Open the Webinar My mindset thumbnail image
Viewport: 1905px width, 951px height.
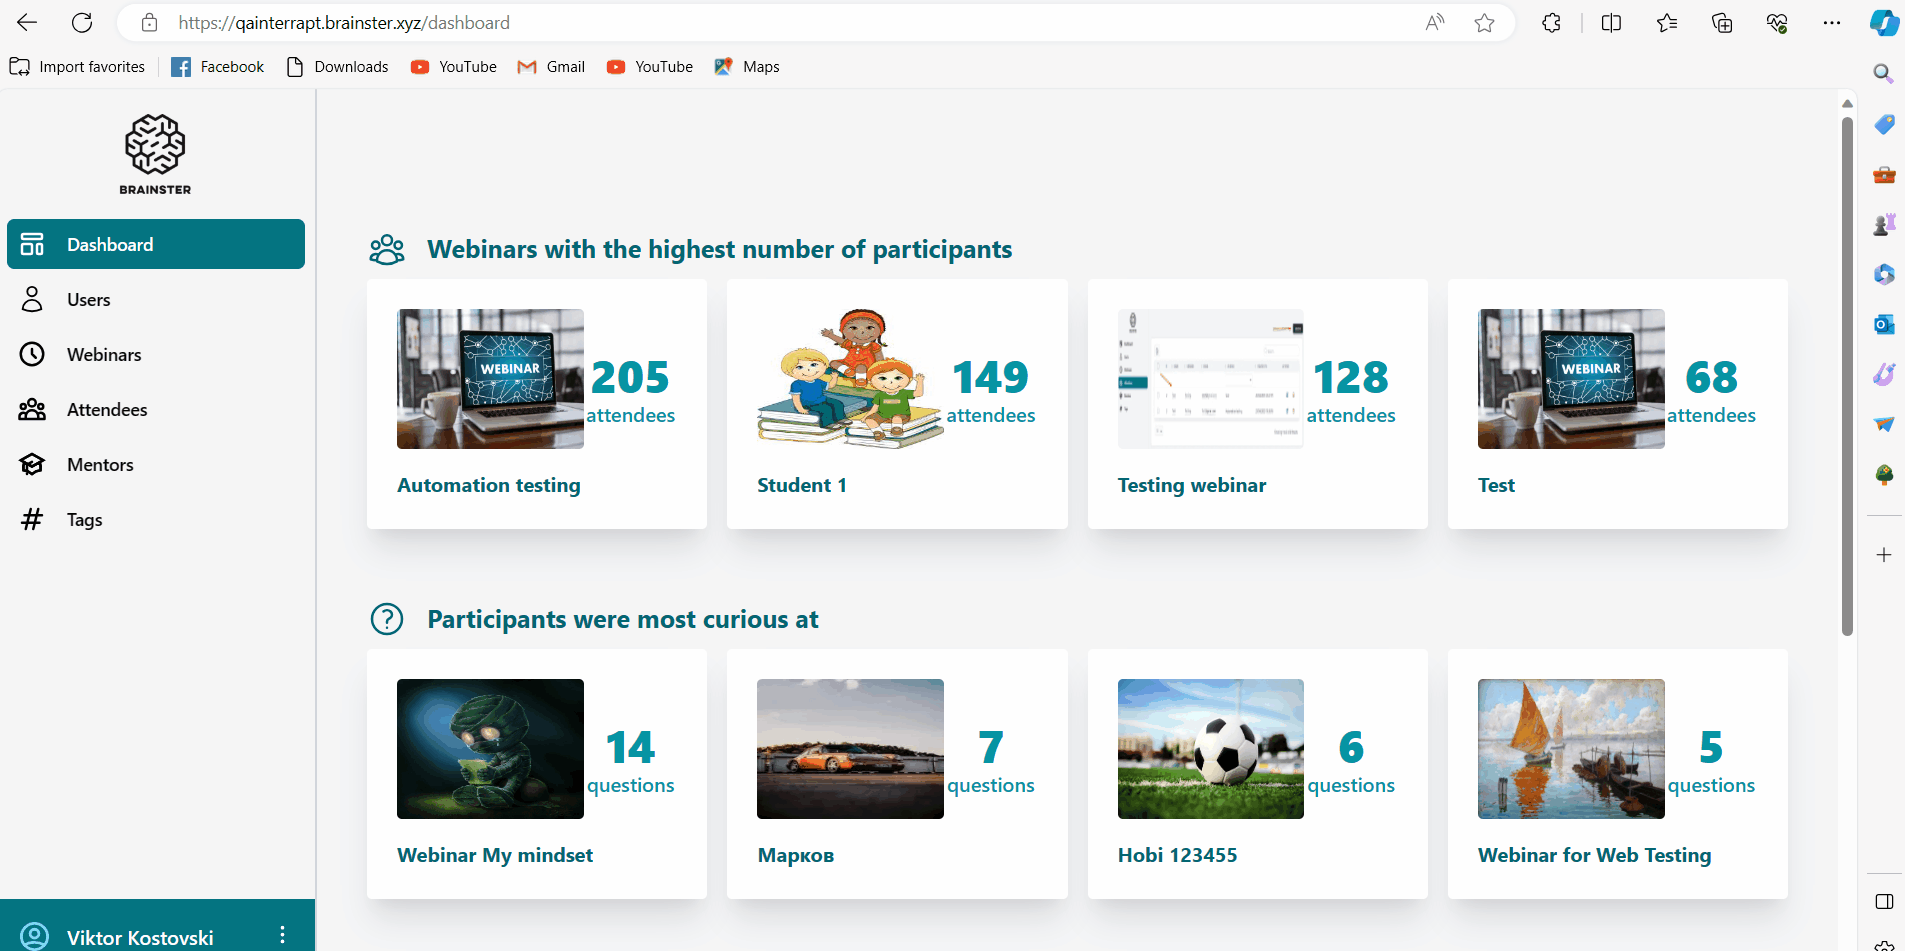coord(490,749)
